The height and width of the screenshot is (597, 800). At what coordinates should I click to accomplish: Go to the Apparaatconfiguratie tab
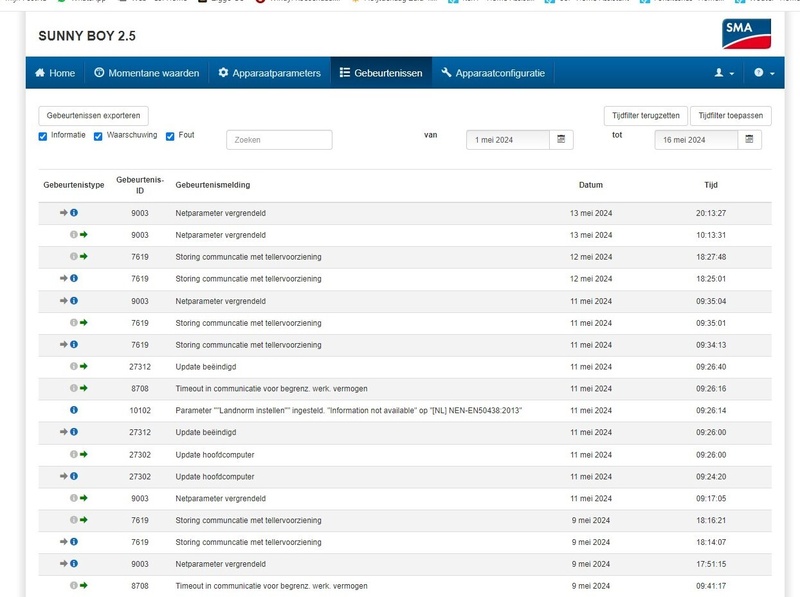tap(493, 73)
